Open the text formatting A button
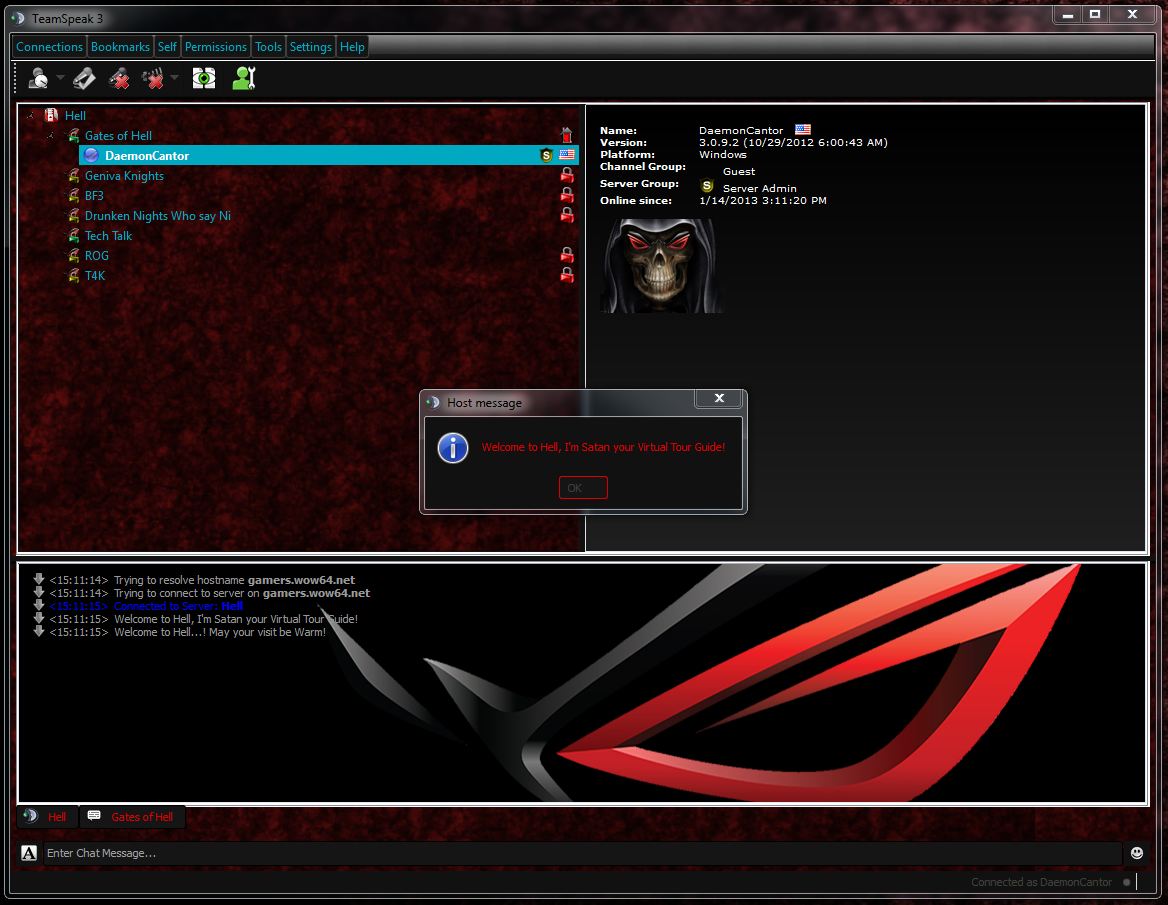 pyautogui.click(x=28, y=853)
